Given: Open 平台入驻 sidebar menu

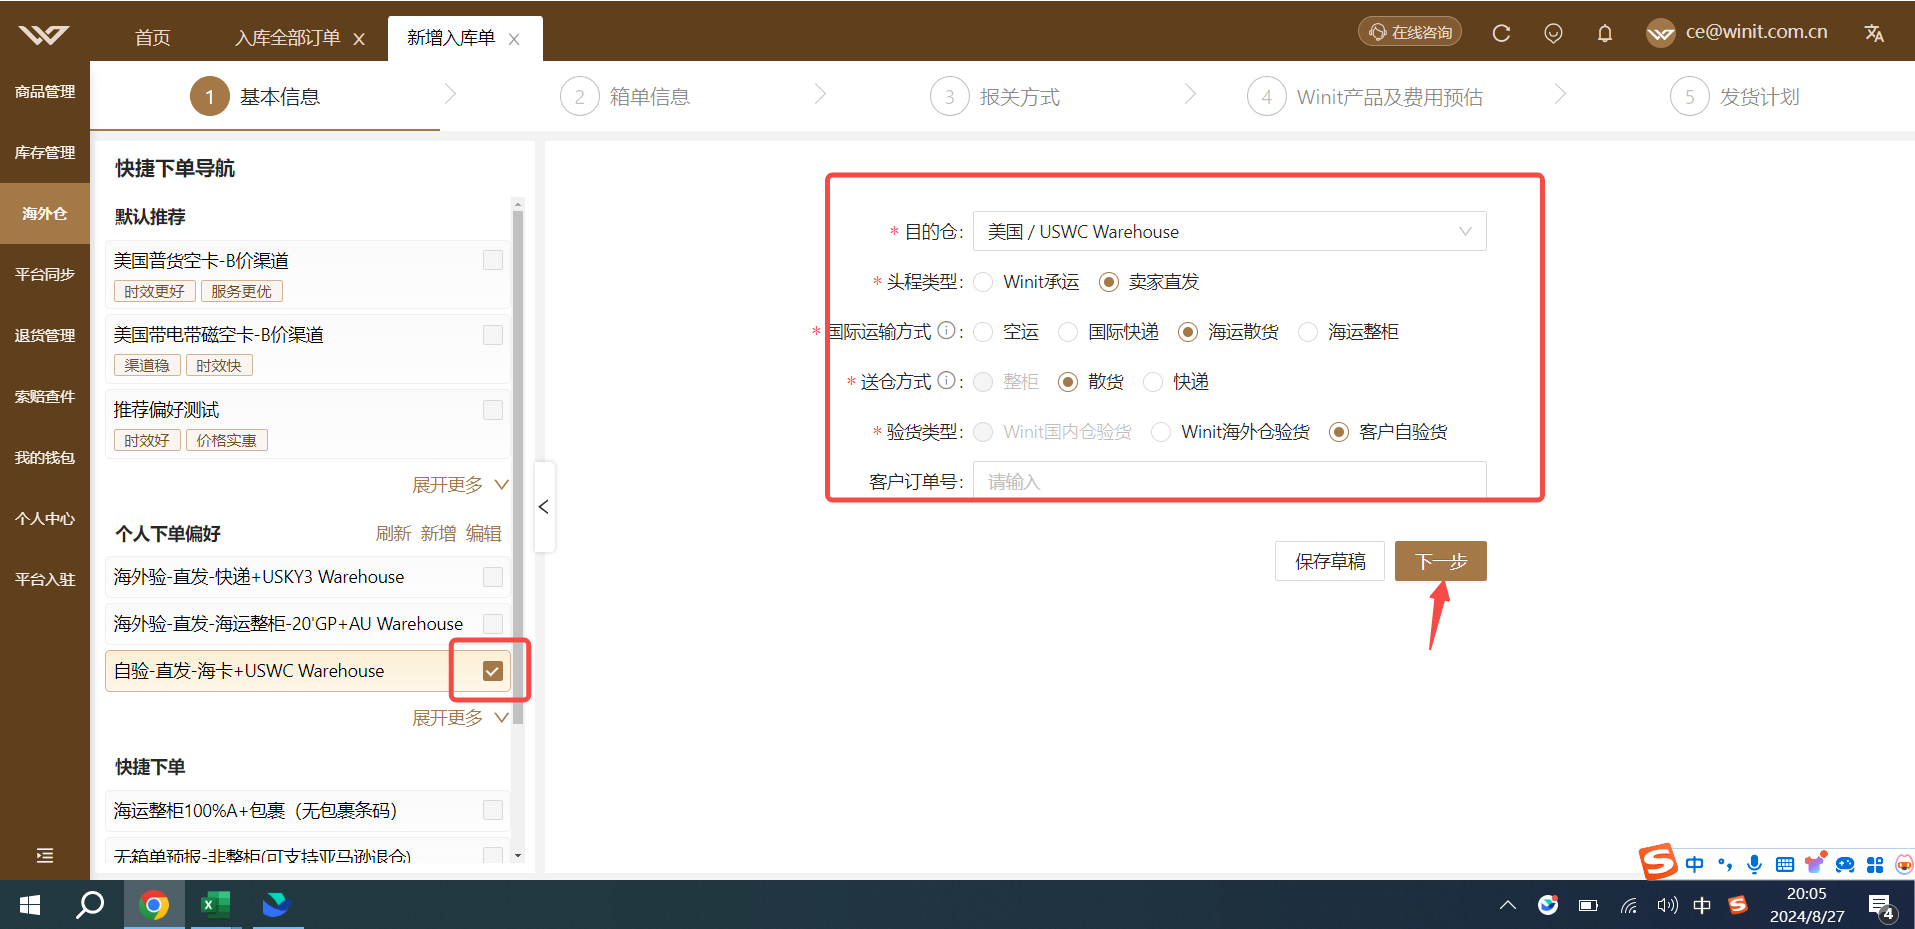Looking at the screenshot, I should 45,580.
